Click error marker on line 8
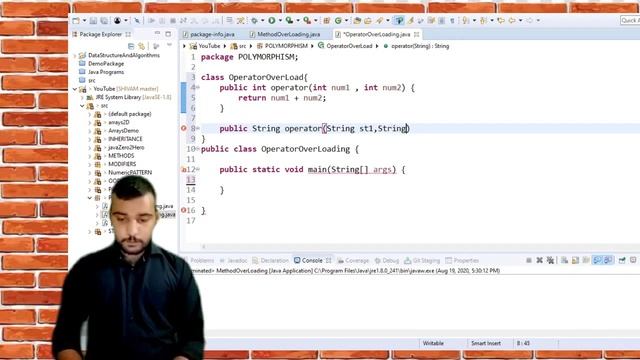 tap(184, 128)
